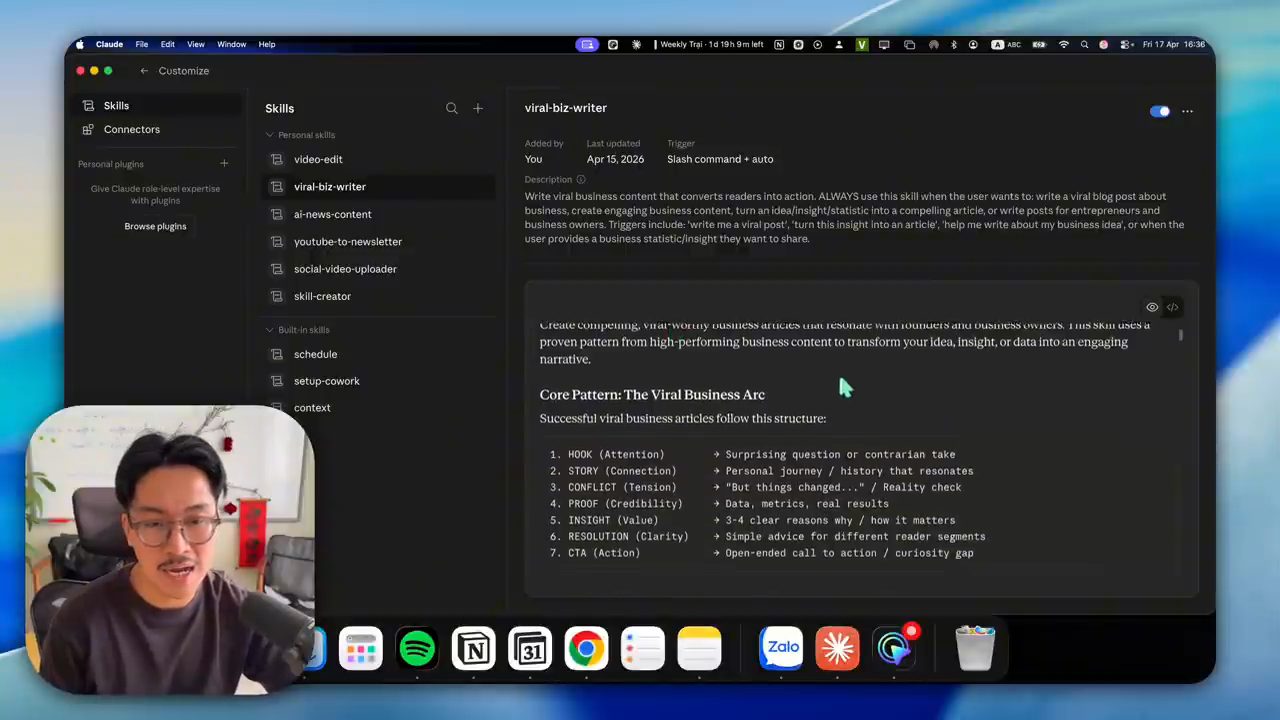Toggle the eye preview icon in skill content
This screenshot has width=1280, height=720.
pos(1152,307)
